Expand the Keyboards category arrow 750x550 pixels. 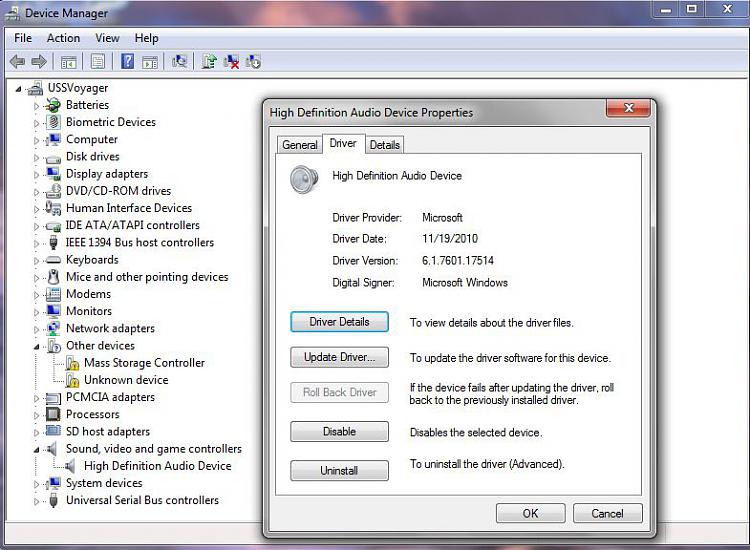[36, 261]
